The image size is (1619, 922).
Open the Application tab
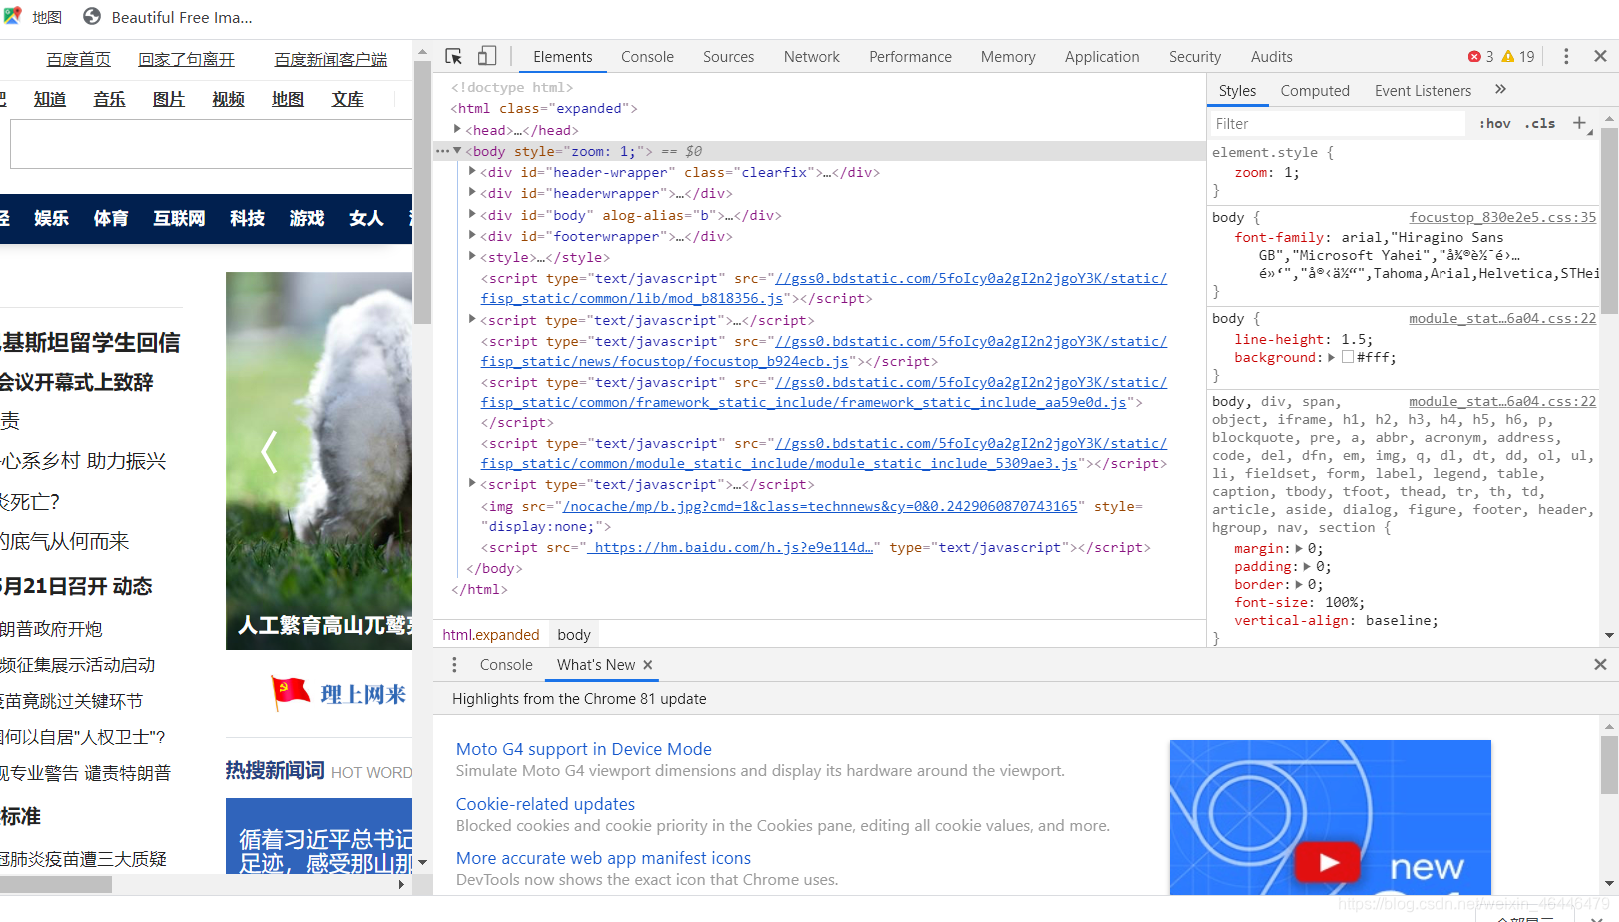1102,57
